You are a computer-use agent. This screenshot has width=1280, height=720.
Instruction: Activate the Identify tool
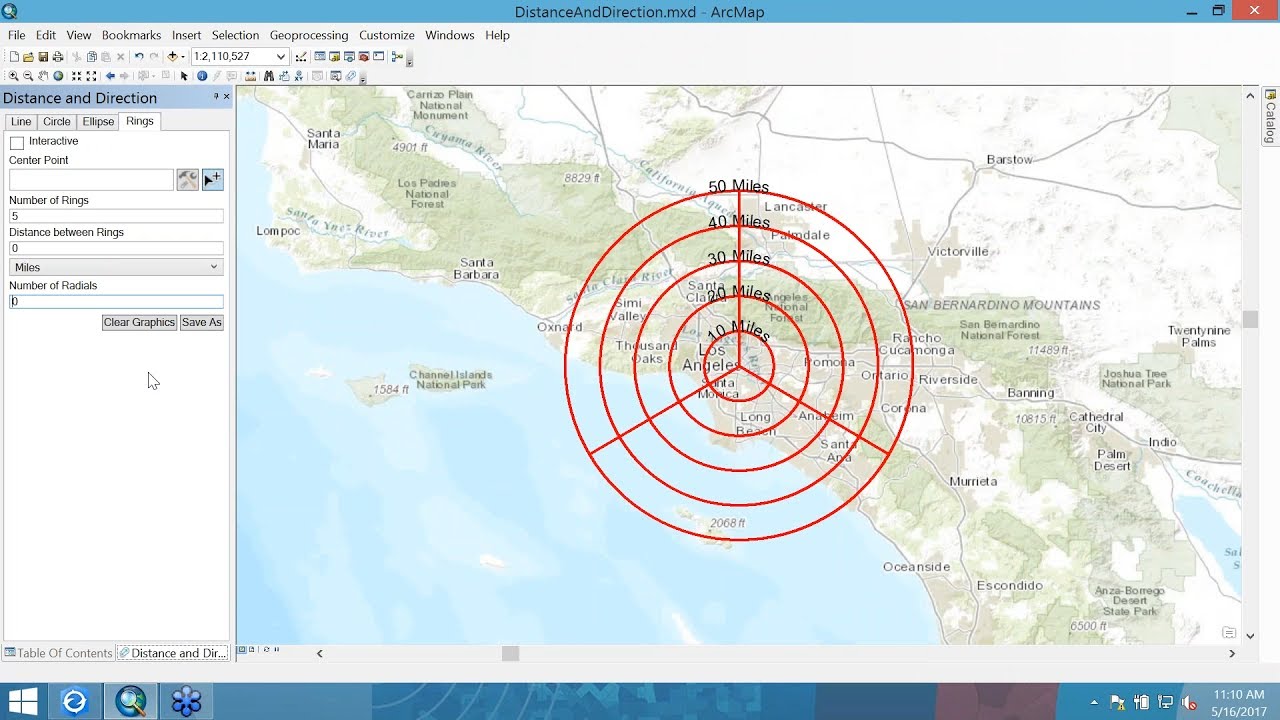tap(202, 76)
